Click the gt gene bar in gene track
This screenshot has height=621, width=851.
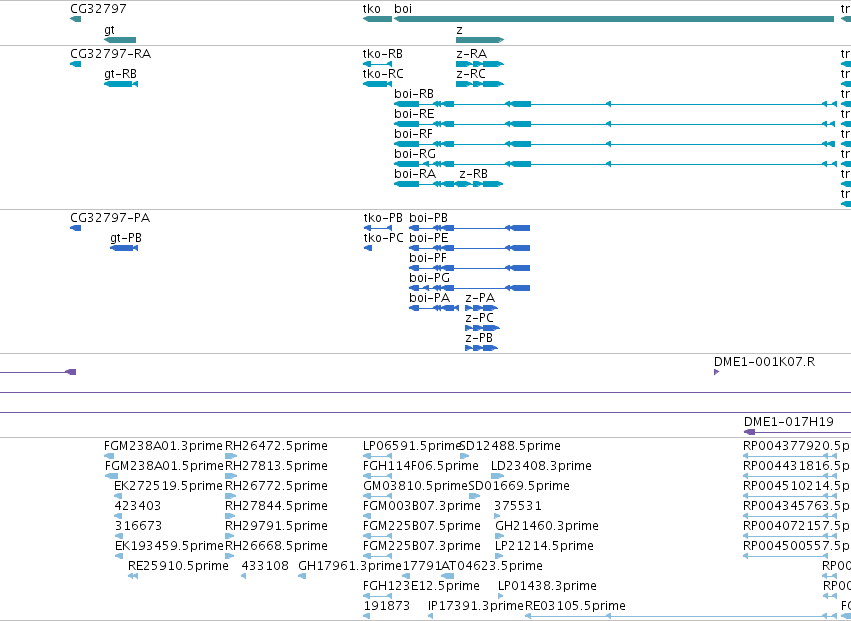tap(120, 40)
